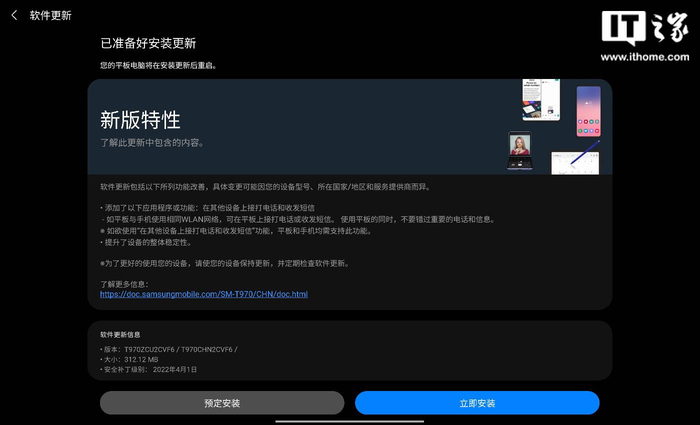The width and height of the screenshot is (700, 425).
Task: Tap the 软件更新信息 section label
Action: point(120,334)
